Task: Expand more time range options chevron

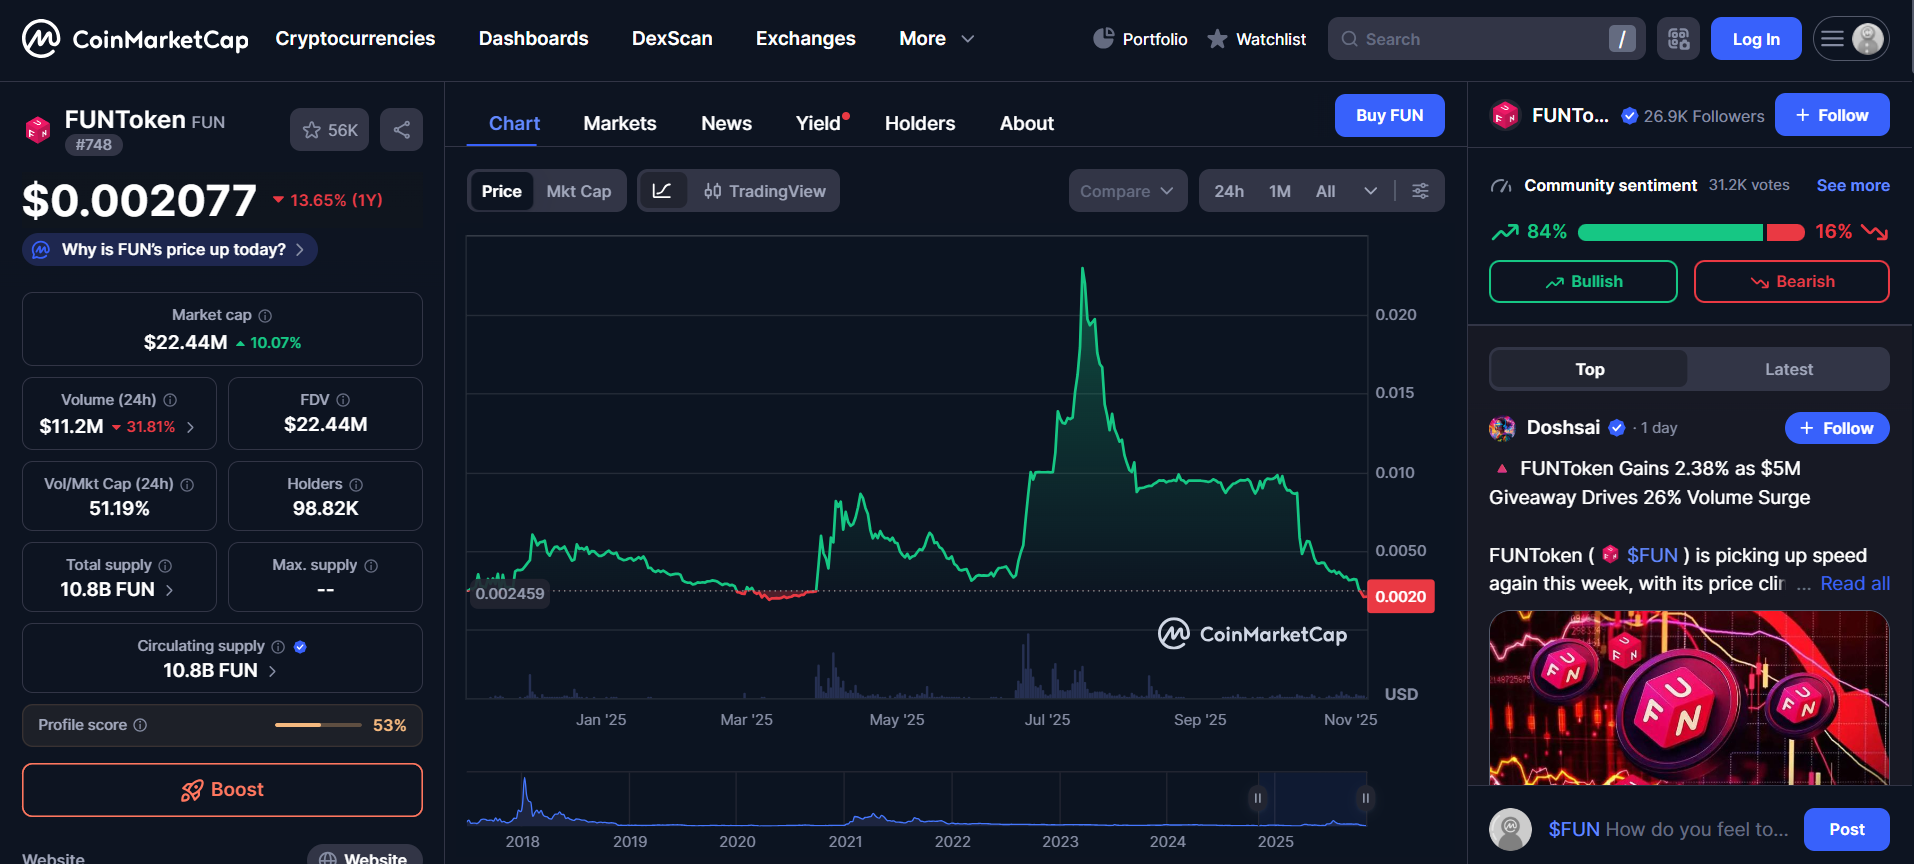Action: 1370,191
